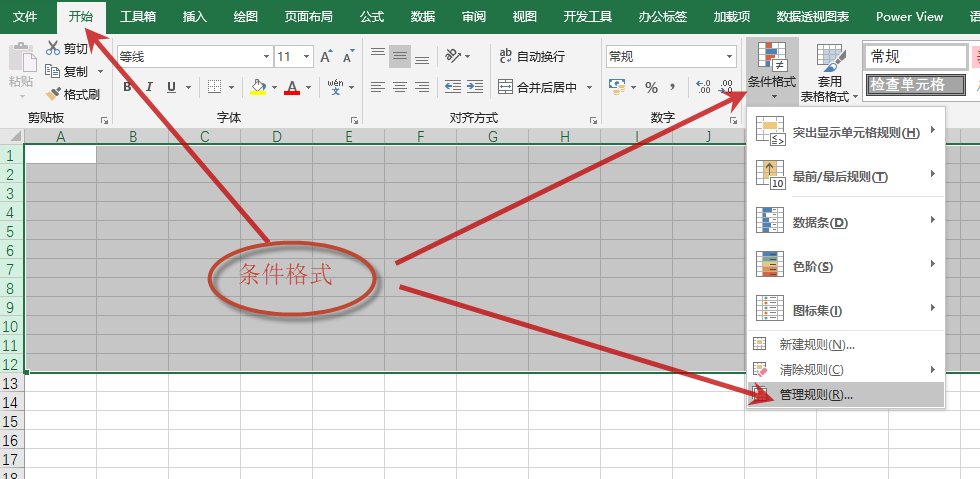980x479 pixels.
Task: Align text right
Action: tap(422, 87)
